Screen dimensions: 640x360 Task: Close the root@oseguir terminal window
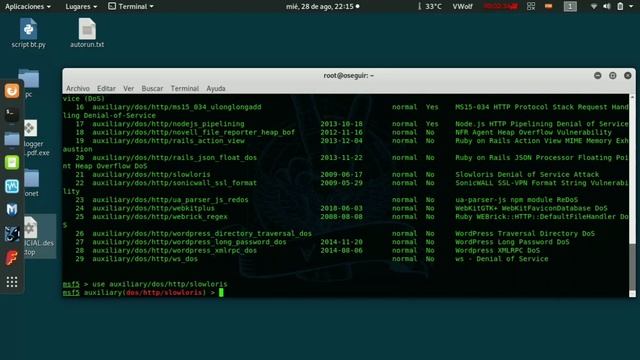point(628,76)
